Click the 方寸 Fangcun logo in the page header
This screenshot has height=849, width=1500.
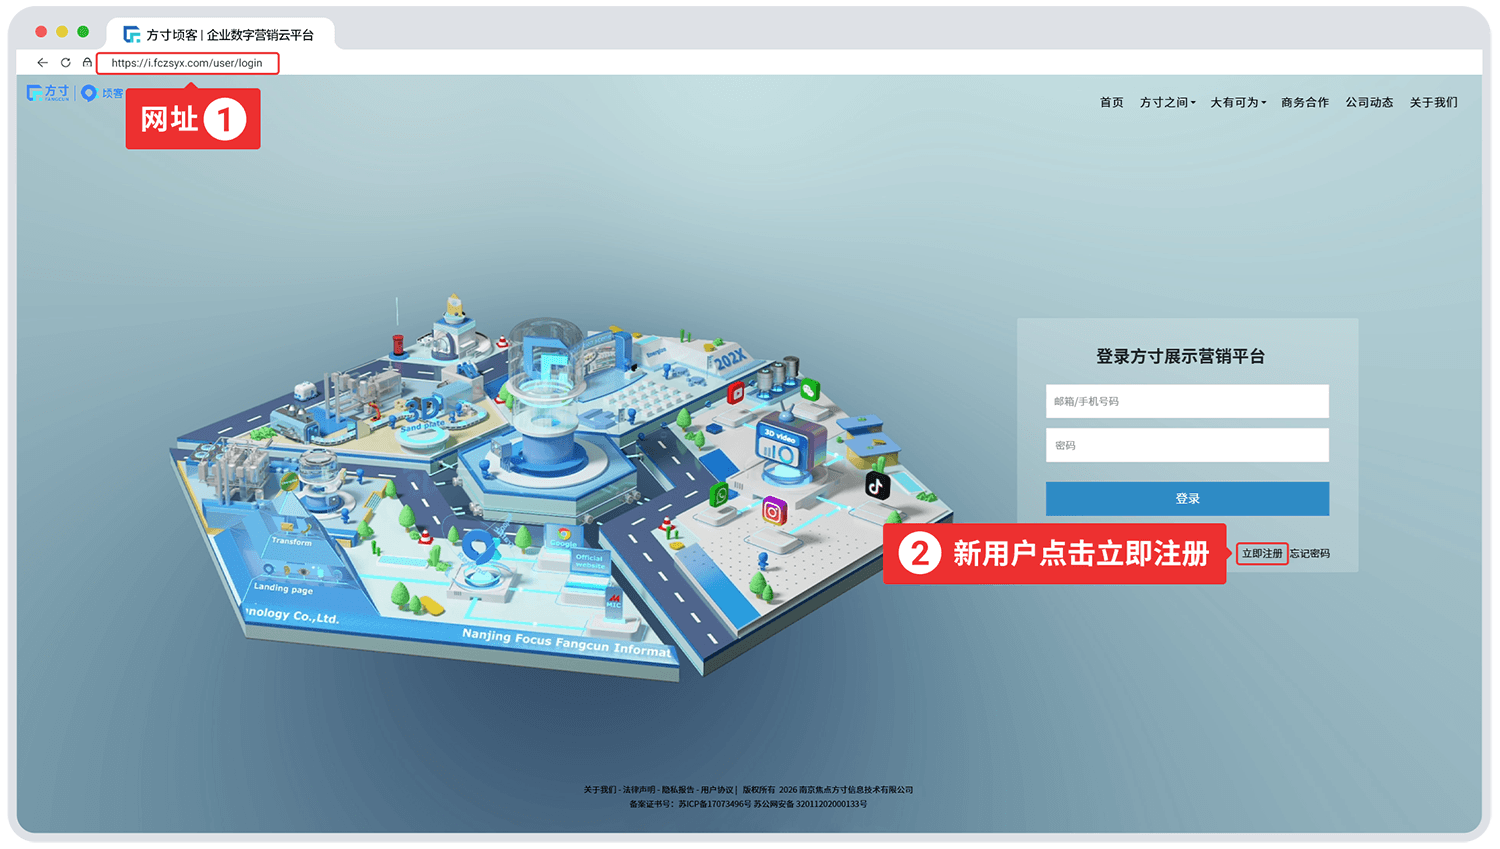point(49,93)
